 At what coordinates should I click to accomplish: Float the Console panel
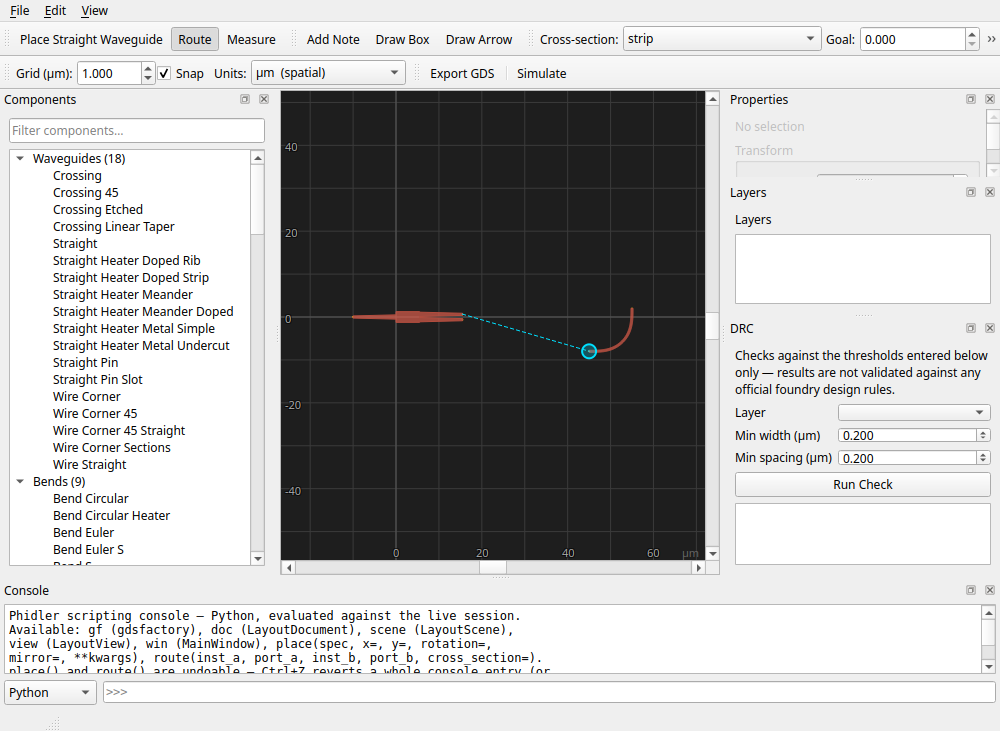[971, 590]
